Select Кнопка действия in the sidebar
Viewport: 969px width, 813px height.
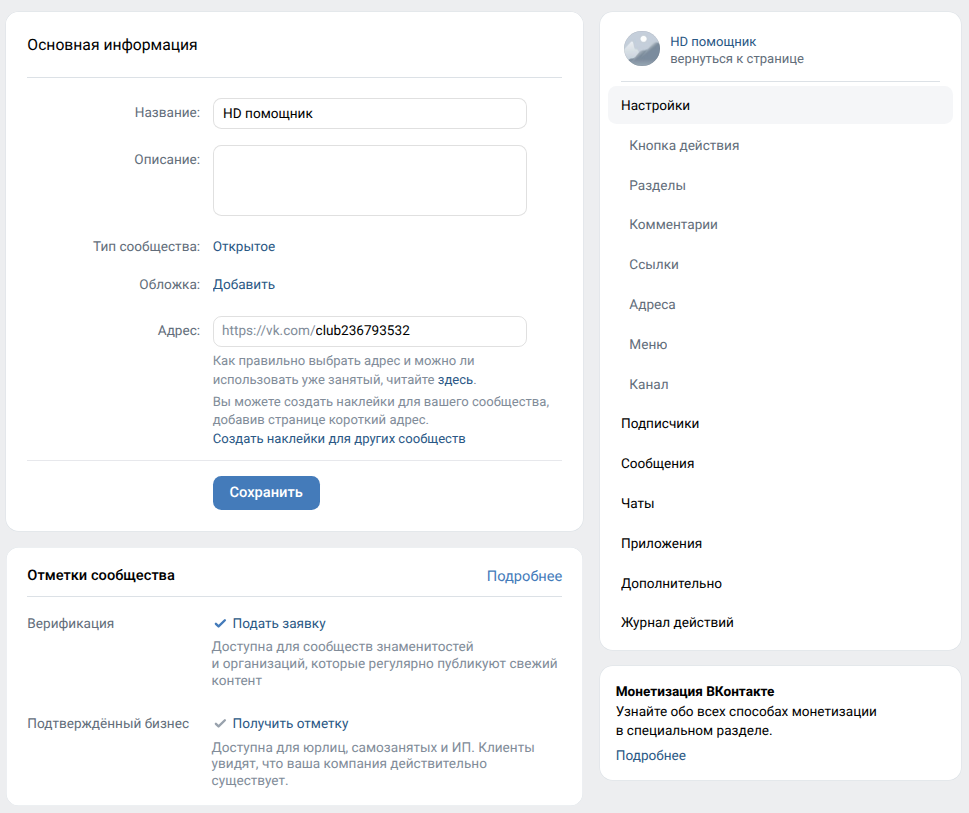click(x=684, y=146)
